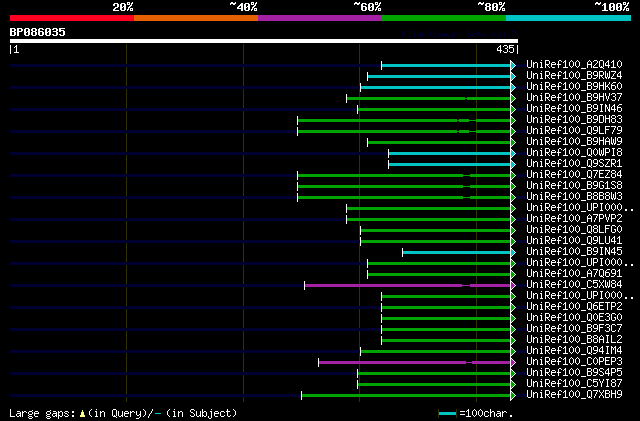The image size is (640, 421).
Task: Click the "Large gaps" legend text
Action: [x=42, y=413]
